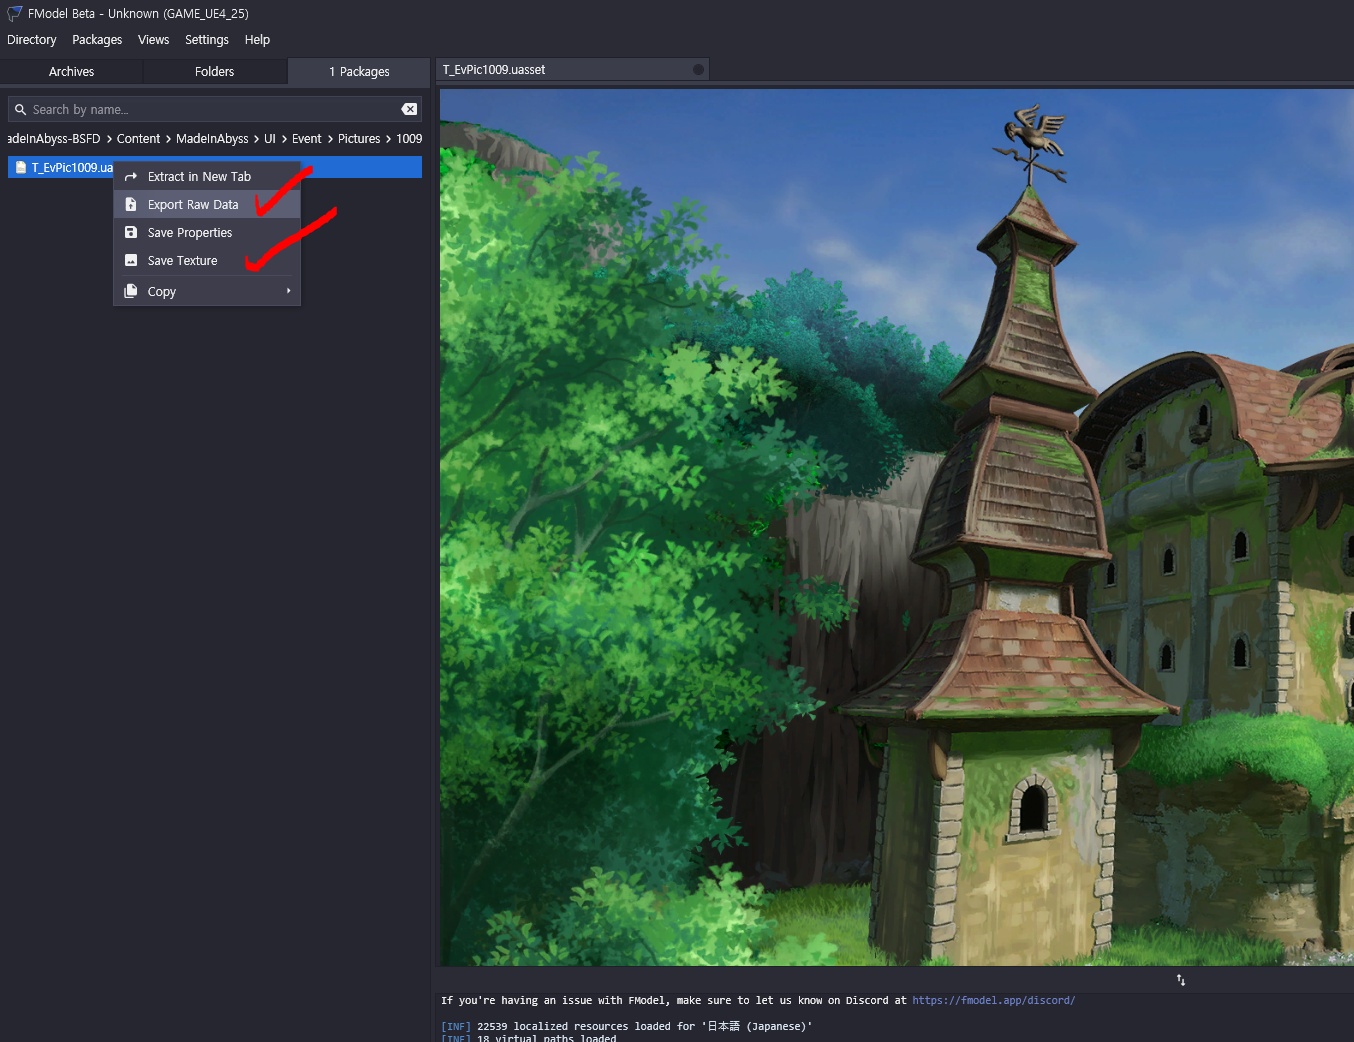Viewport: 1354px width, 1042px height.
Task: Navigate to MadeInAbyss breadcrumb
Action: pyautogui.click(x=212, y=139)
